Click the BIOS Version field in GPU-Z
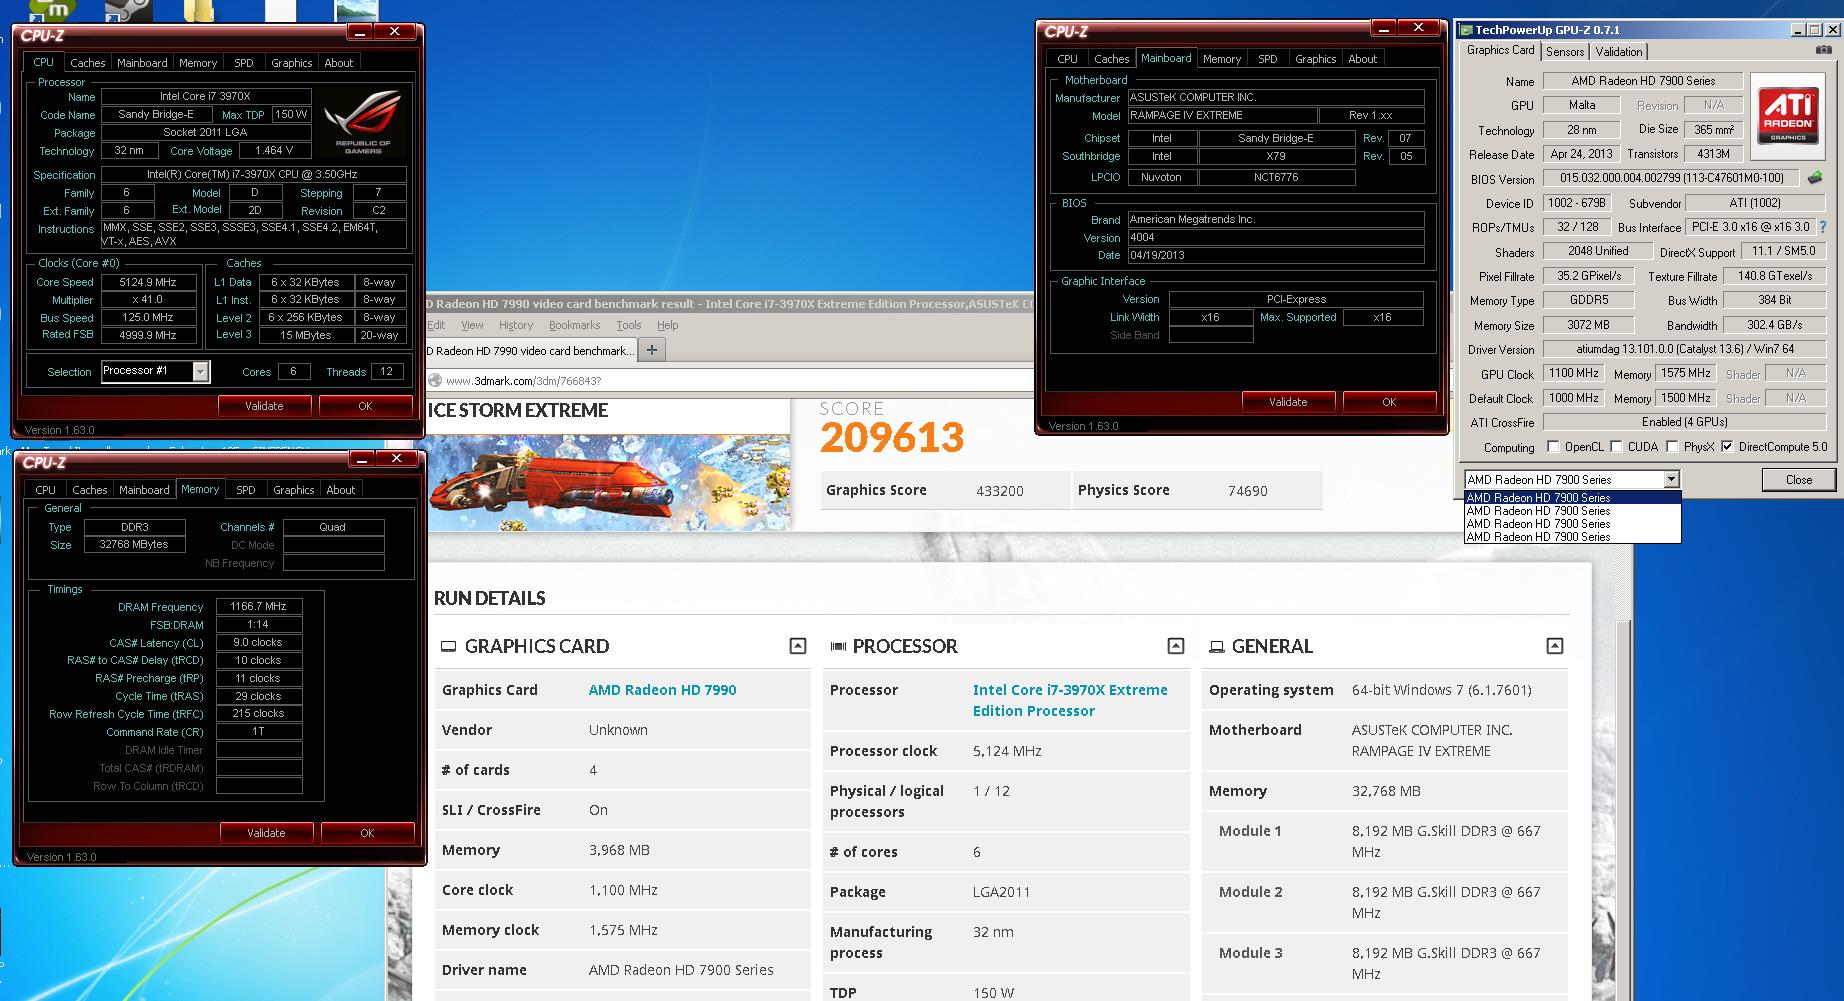The width and height of the screenshot is (1844, 1001). [1671, 178]
